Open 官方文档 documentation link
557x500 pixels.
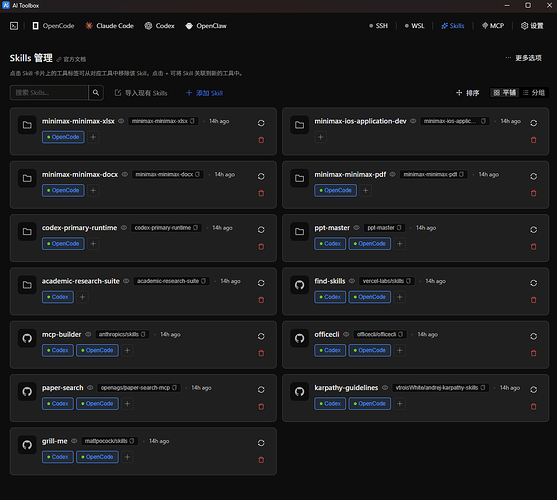tap(71, 59)
